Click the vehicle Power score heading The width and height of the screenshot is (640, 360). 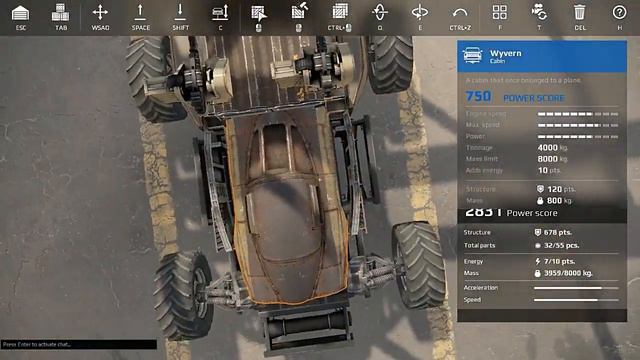click(532, 213)
